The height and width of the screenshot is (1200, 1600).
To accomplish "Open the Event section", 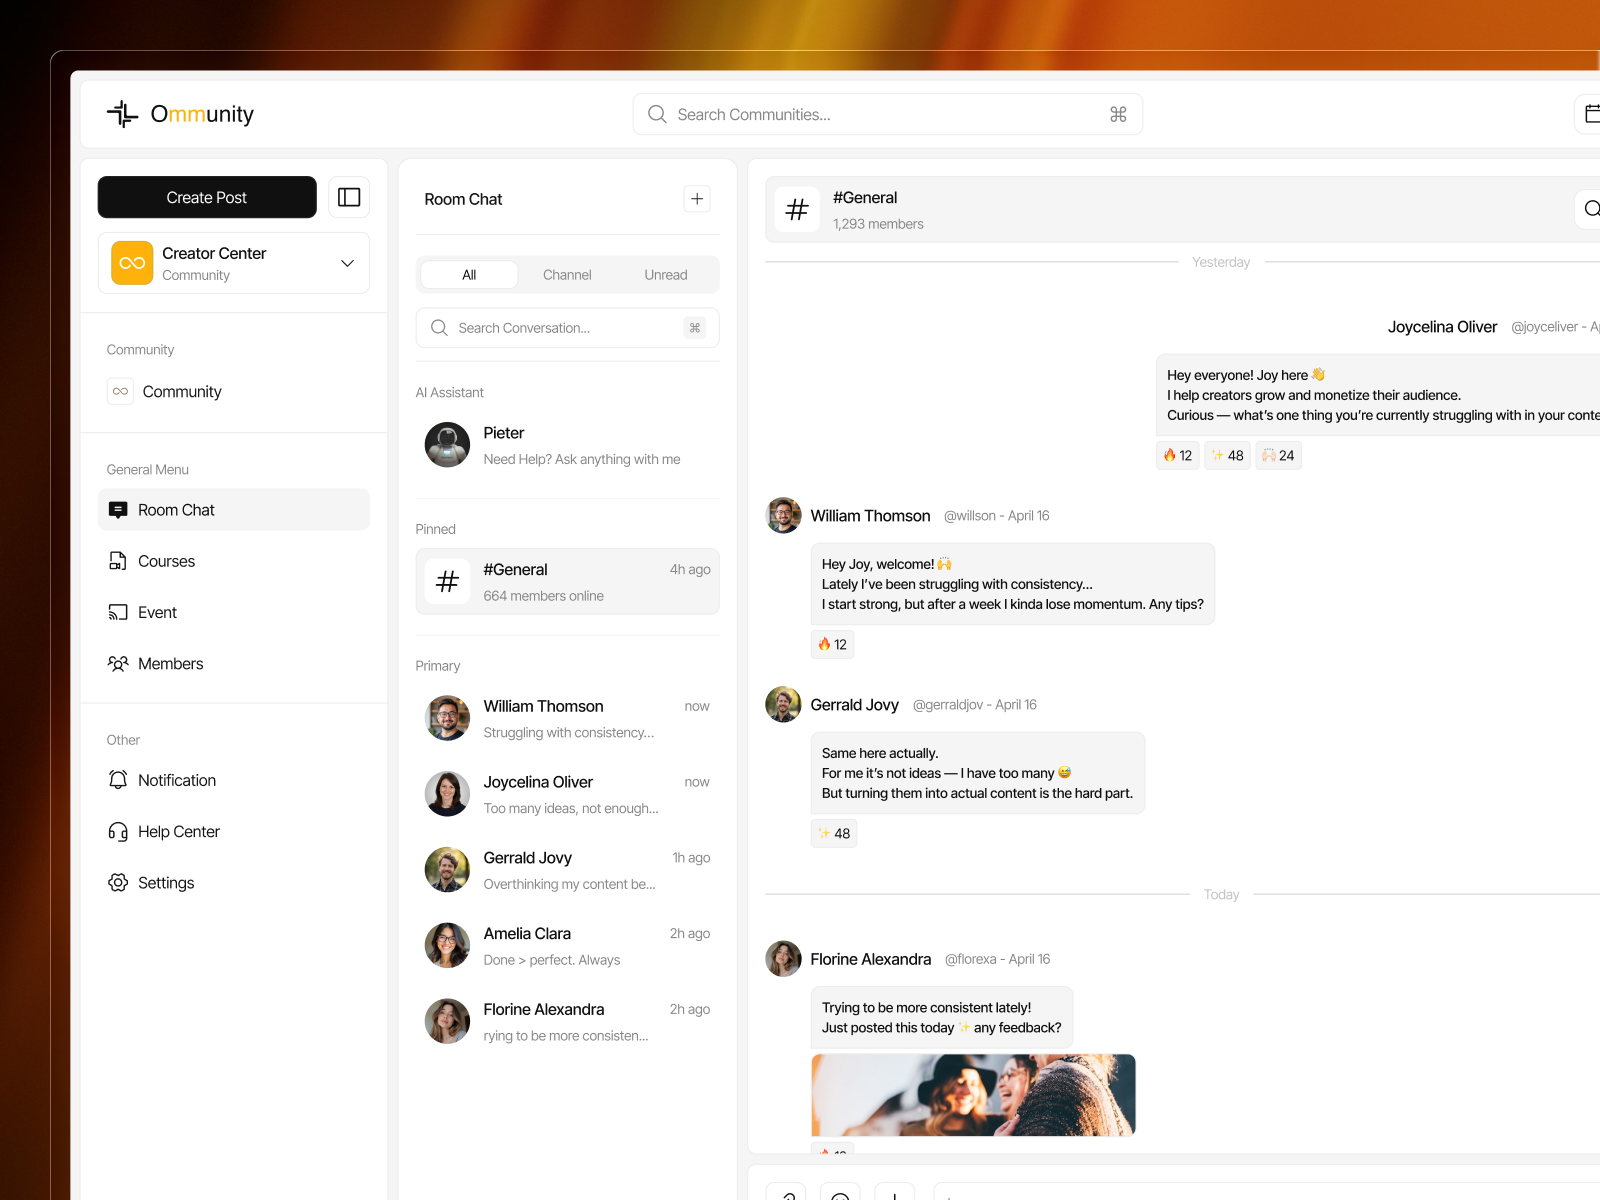I will click(x=157, y=612).
